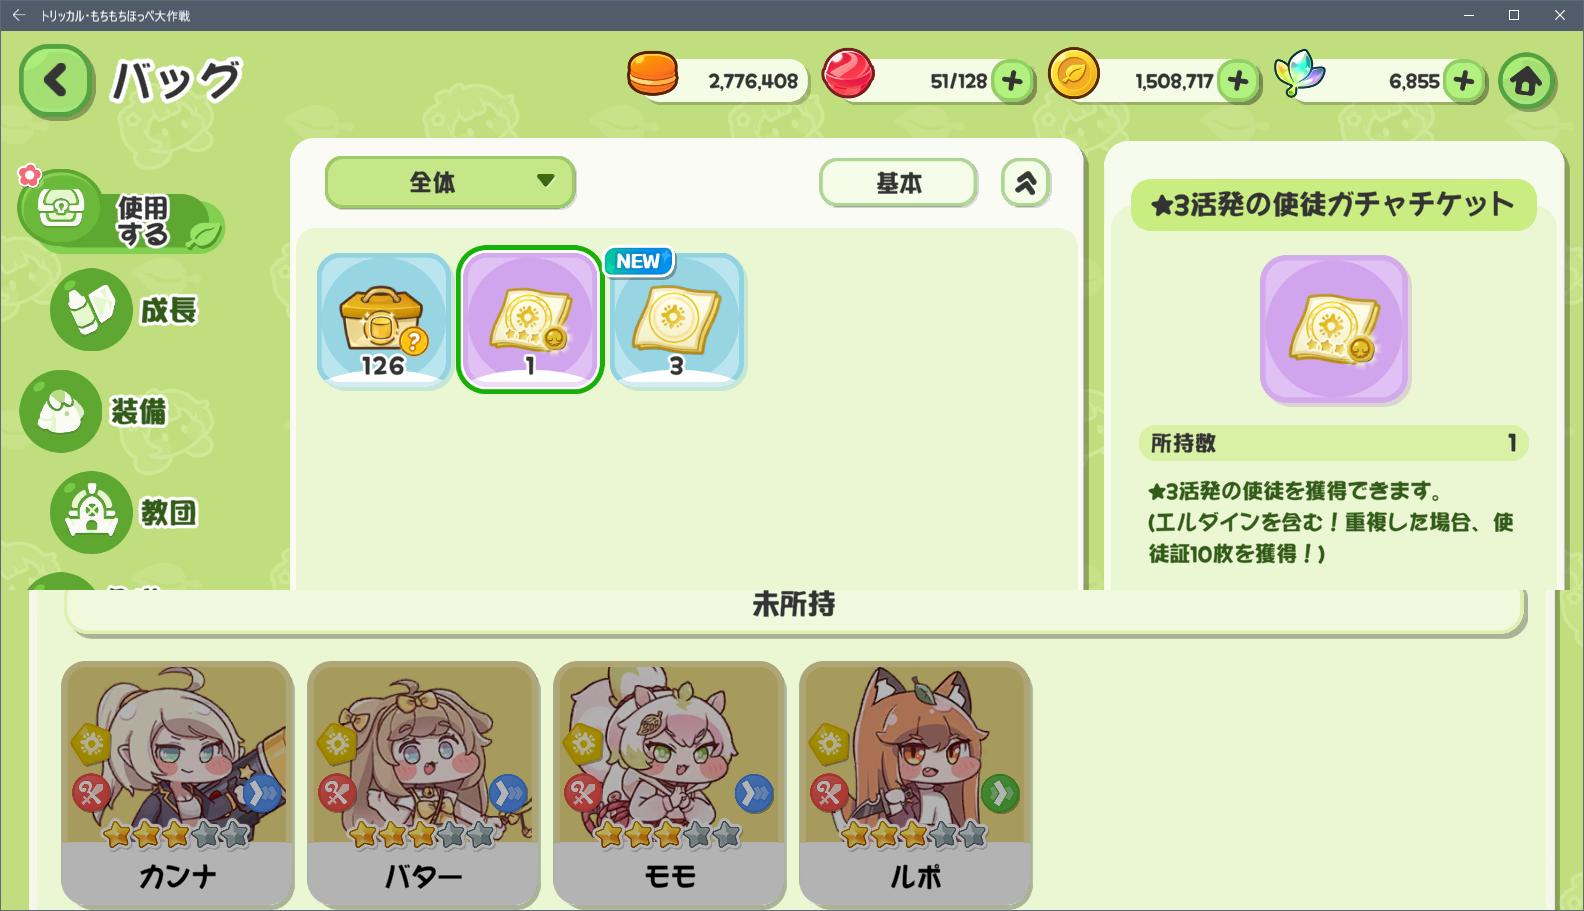The width and height of the screenshot is (1584, 911).
Task: Select the golden treasure box item (126)
Action: (384, 319)
